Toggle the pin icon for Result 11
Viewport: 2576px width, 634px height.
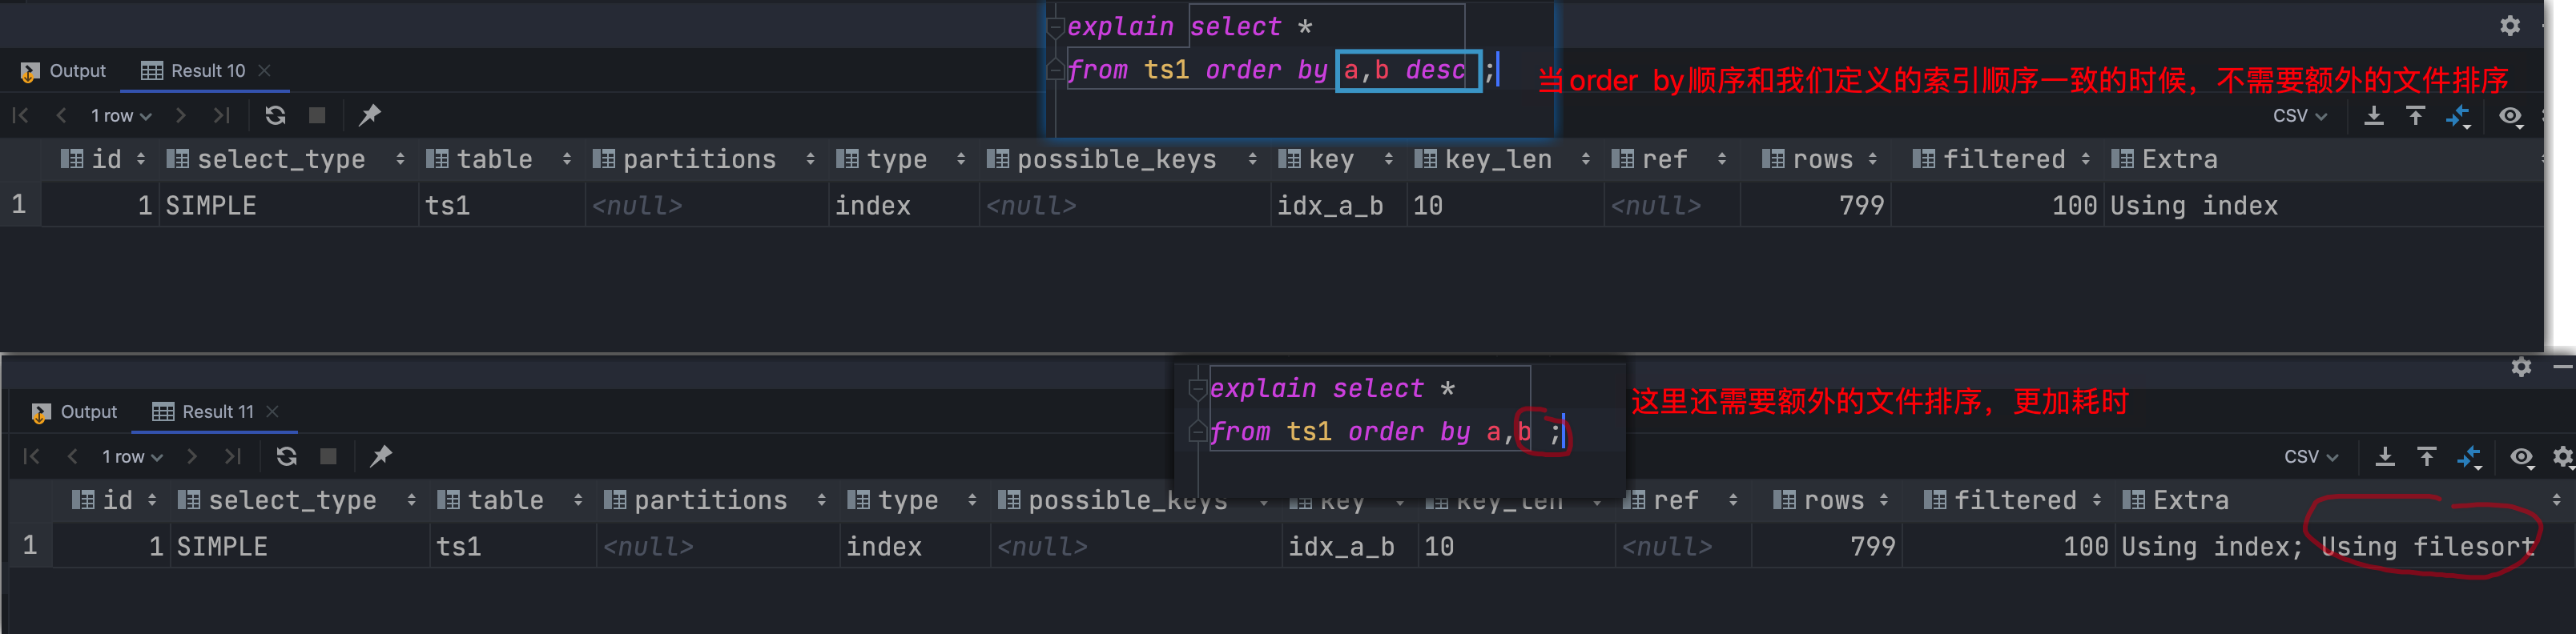click(x=381, y=457)
